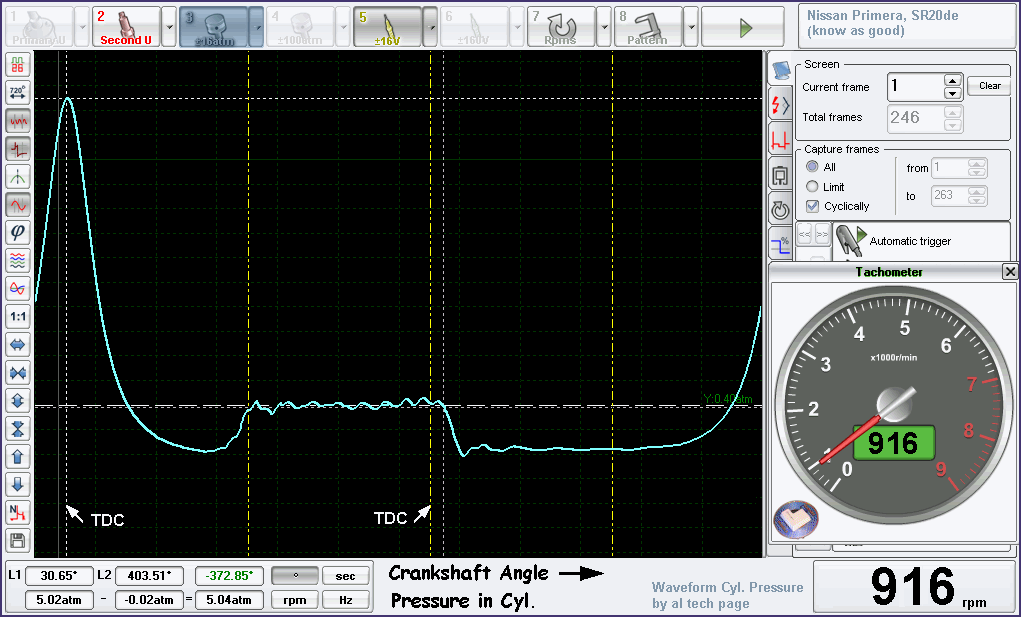The width and height of the screenshot is (1021, 617).
Task: Click the phi (φ) phase icon
Action: pyautogui.click(x=18, y=232)
